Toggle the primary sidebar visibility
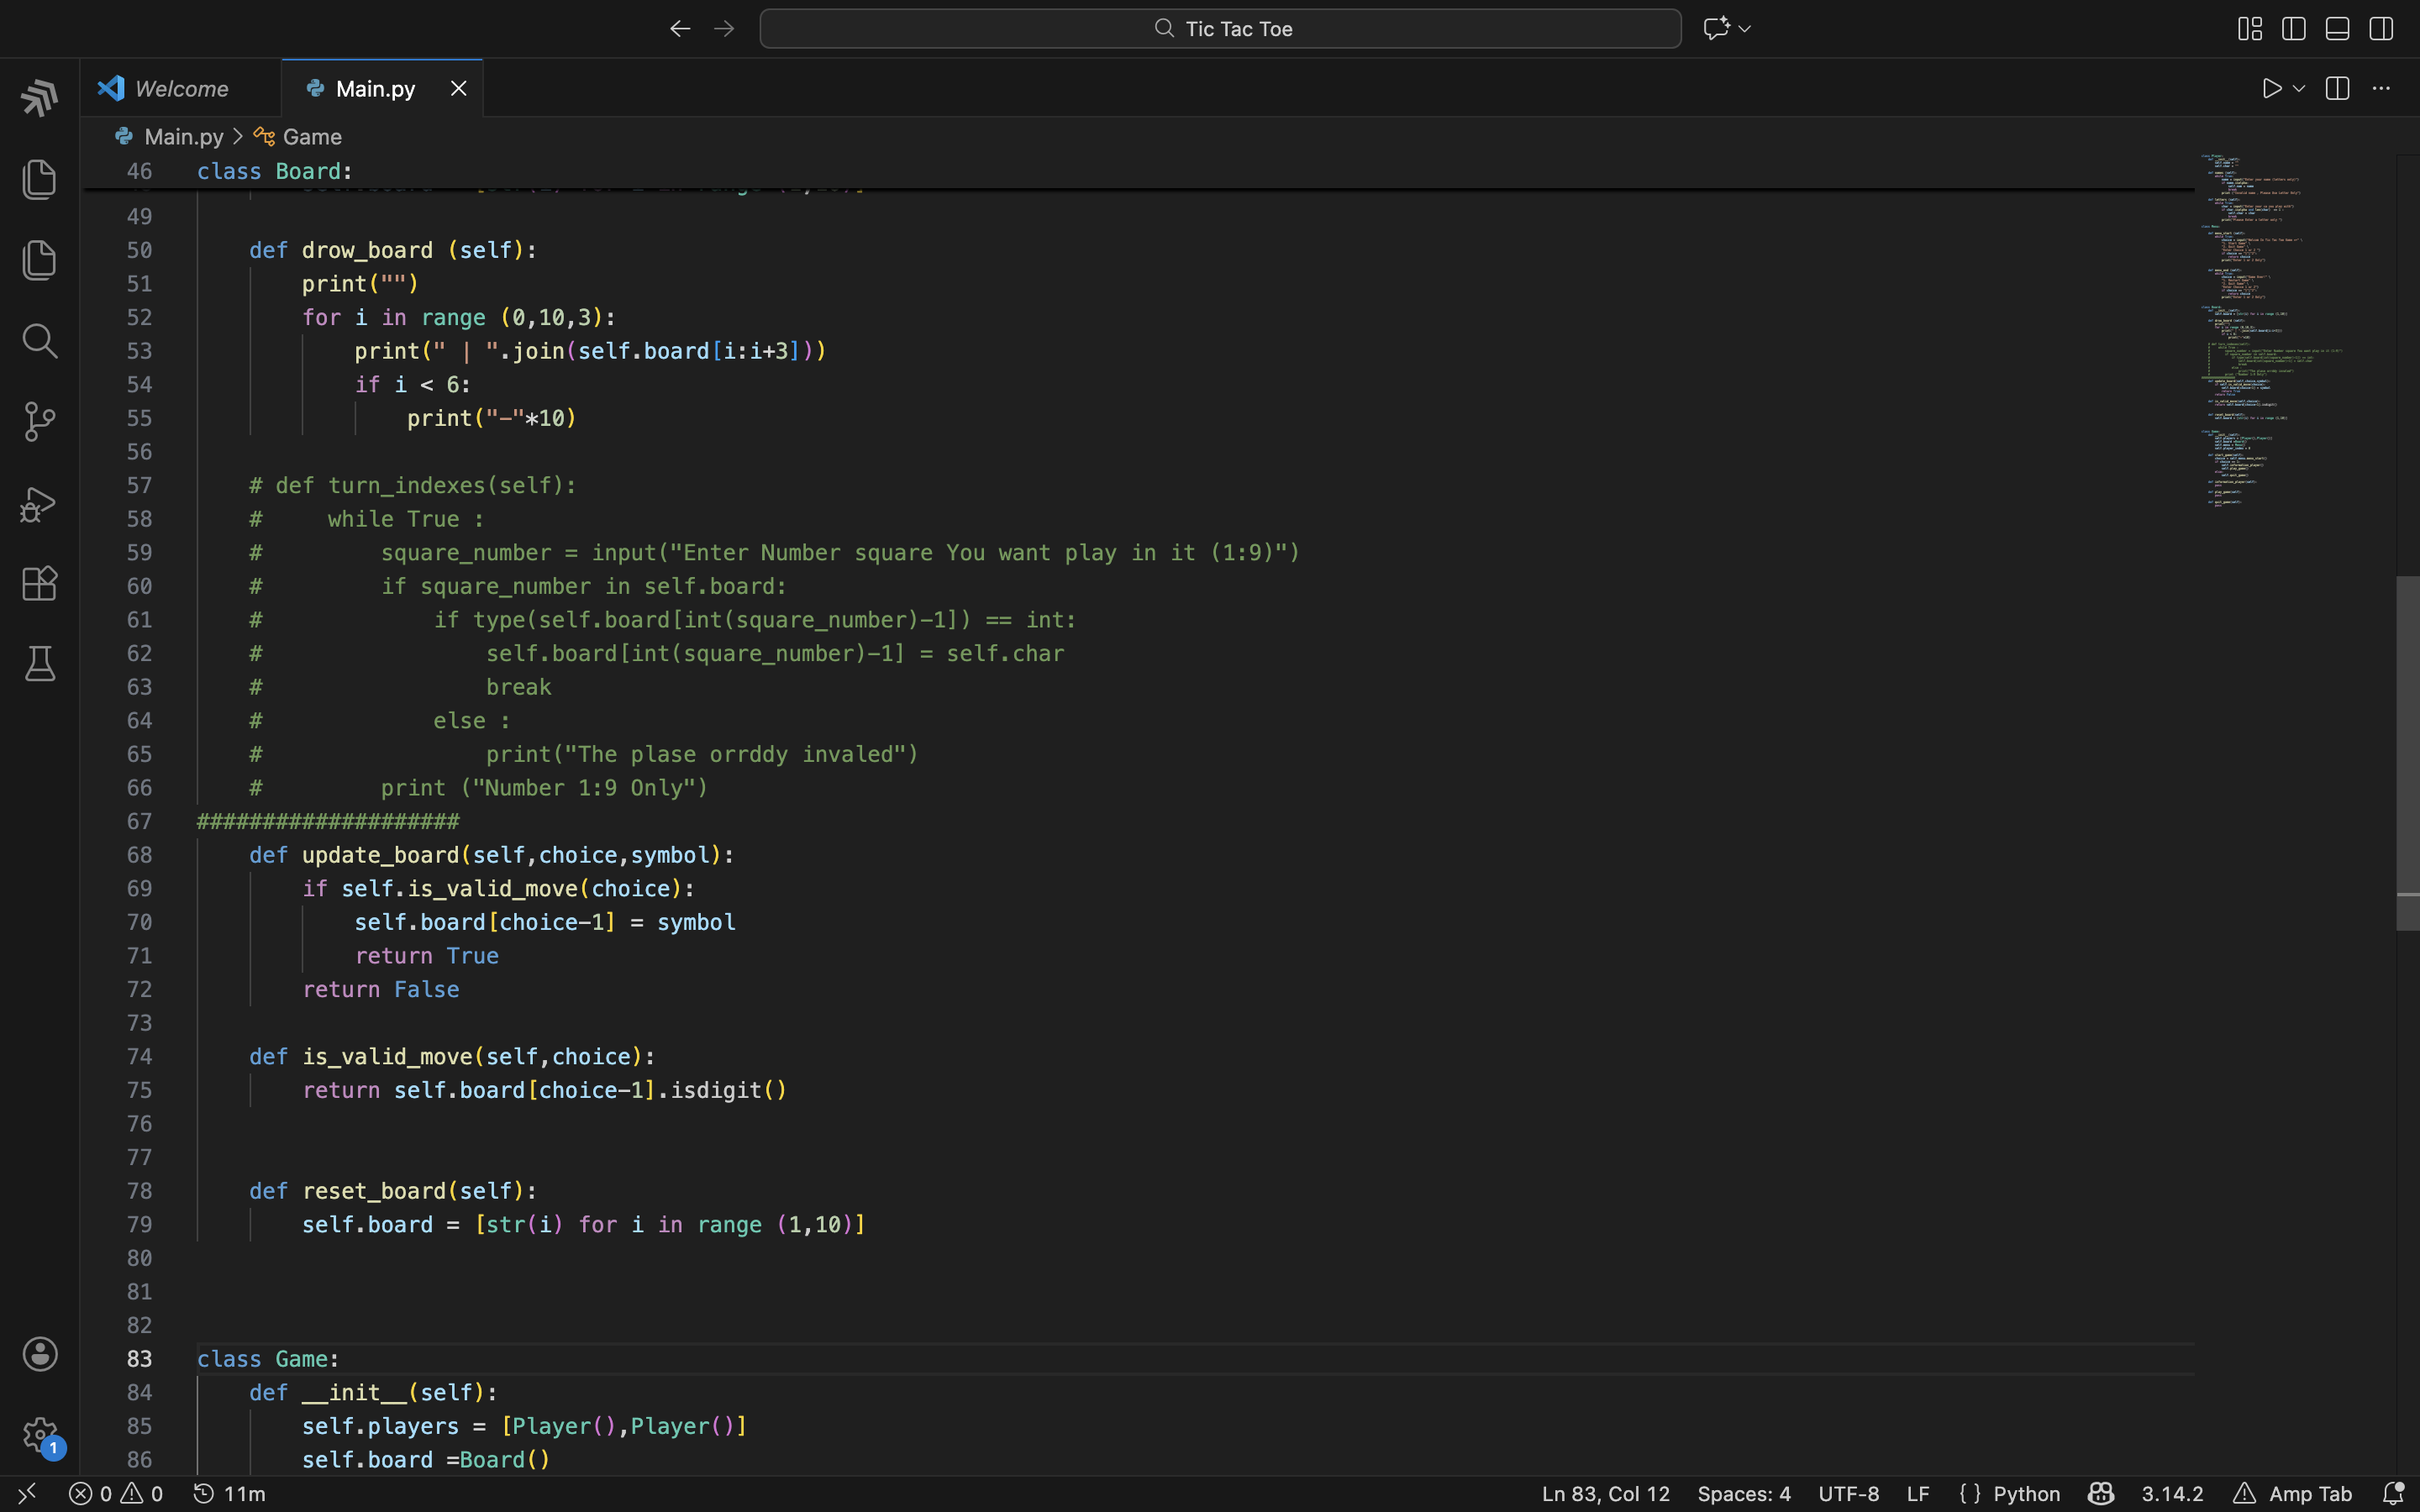The image size is (2420, 1512). (2294, 29)
